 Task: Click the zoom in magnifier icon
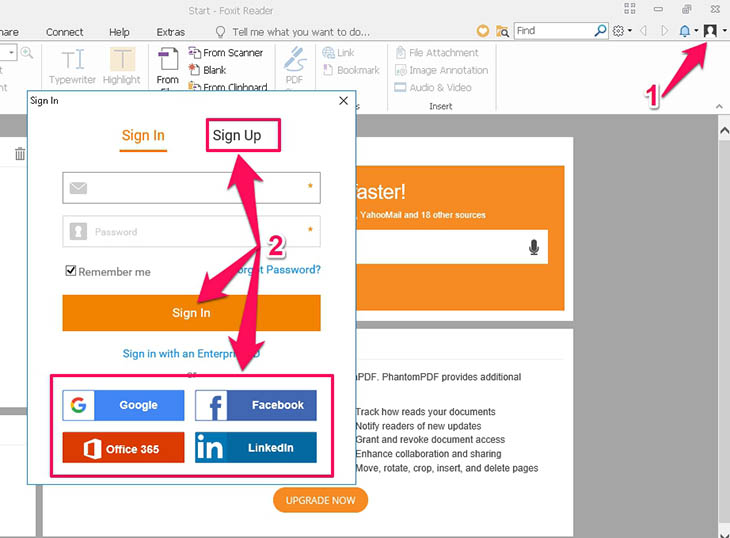(x=27, y=53)
